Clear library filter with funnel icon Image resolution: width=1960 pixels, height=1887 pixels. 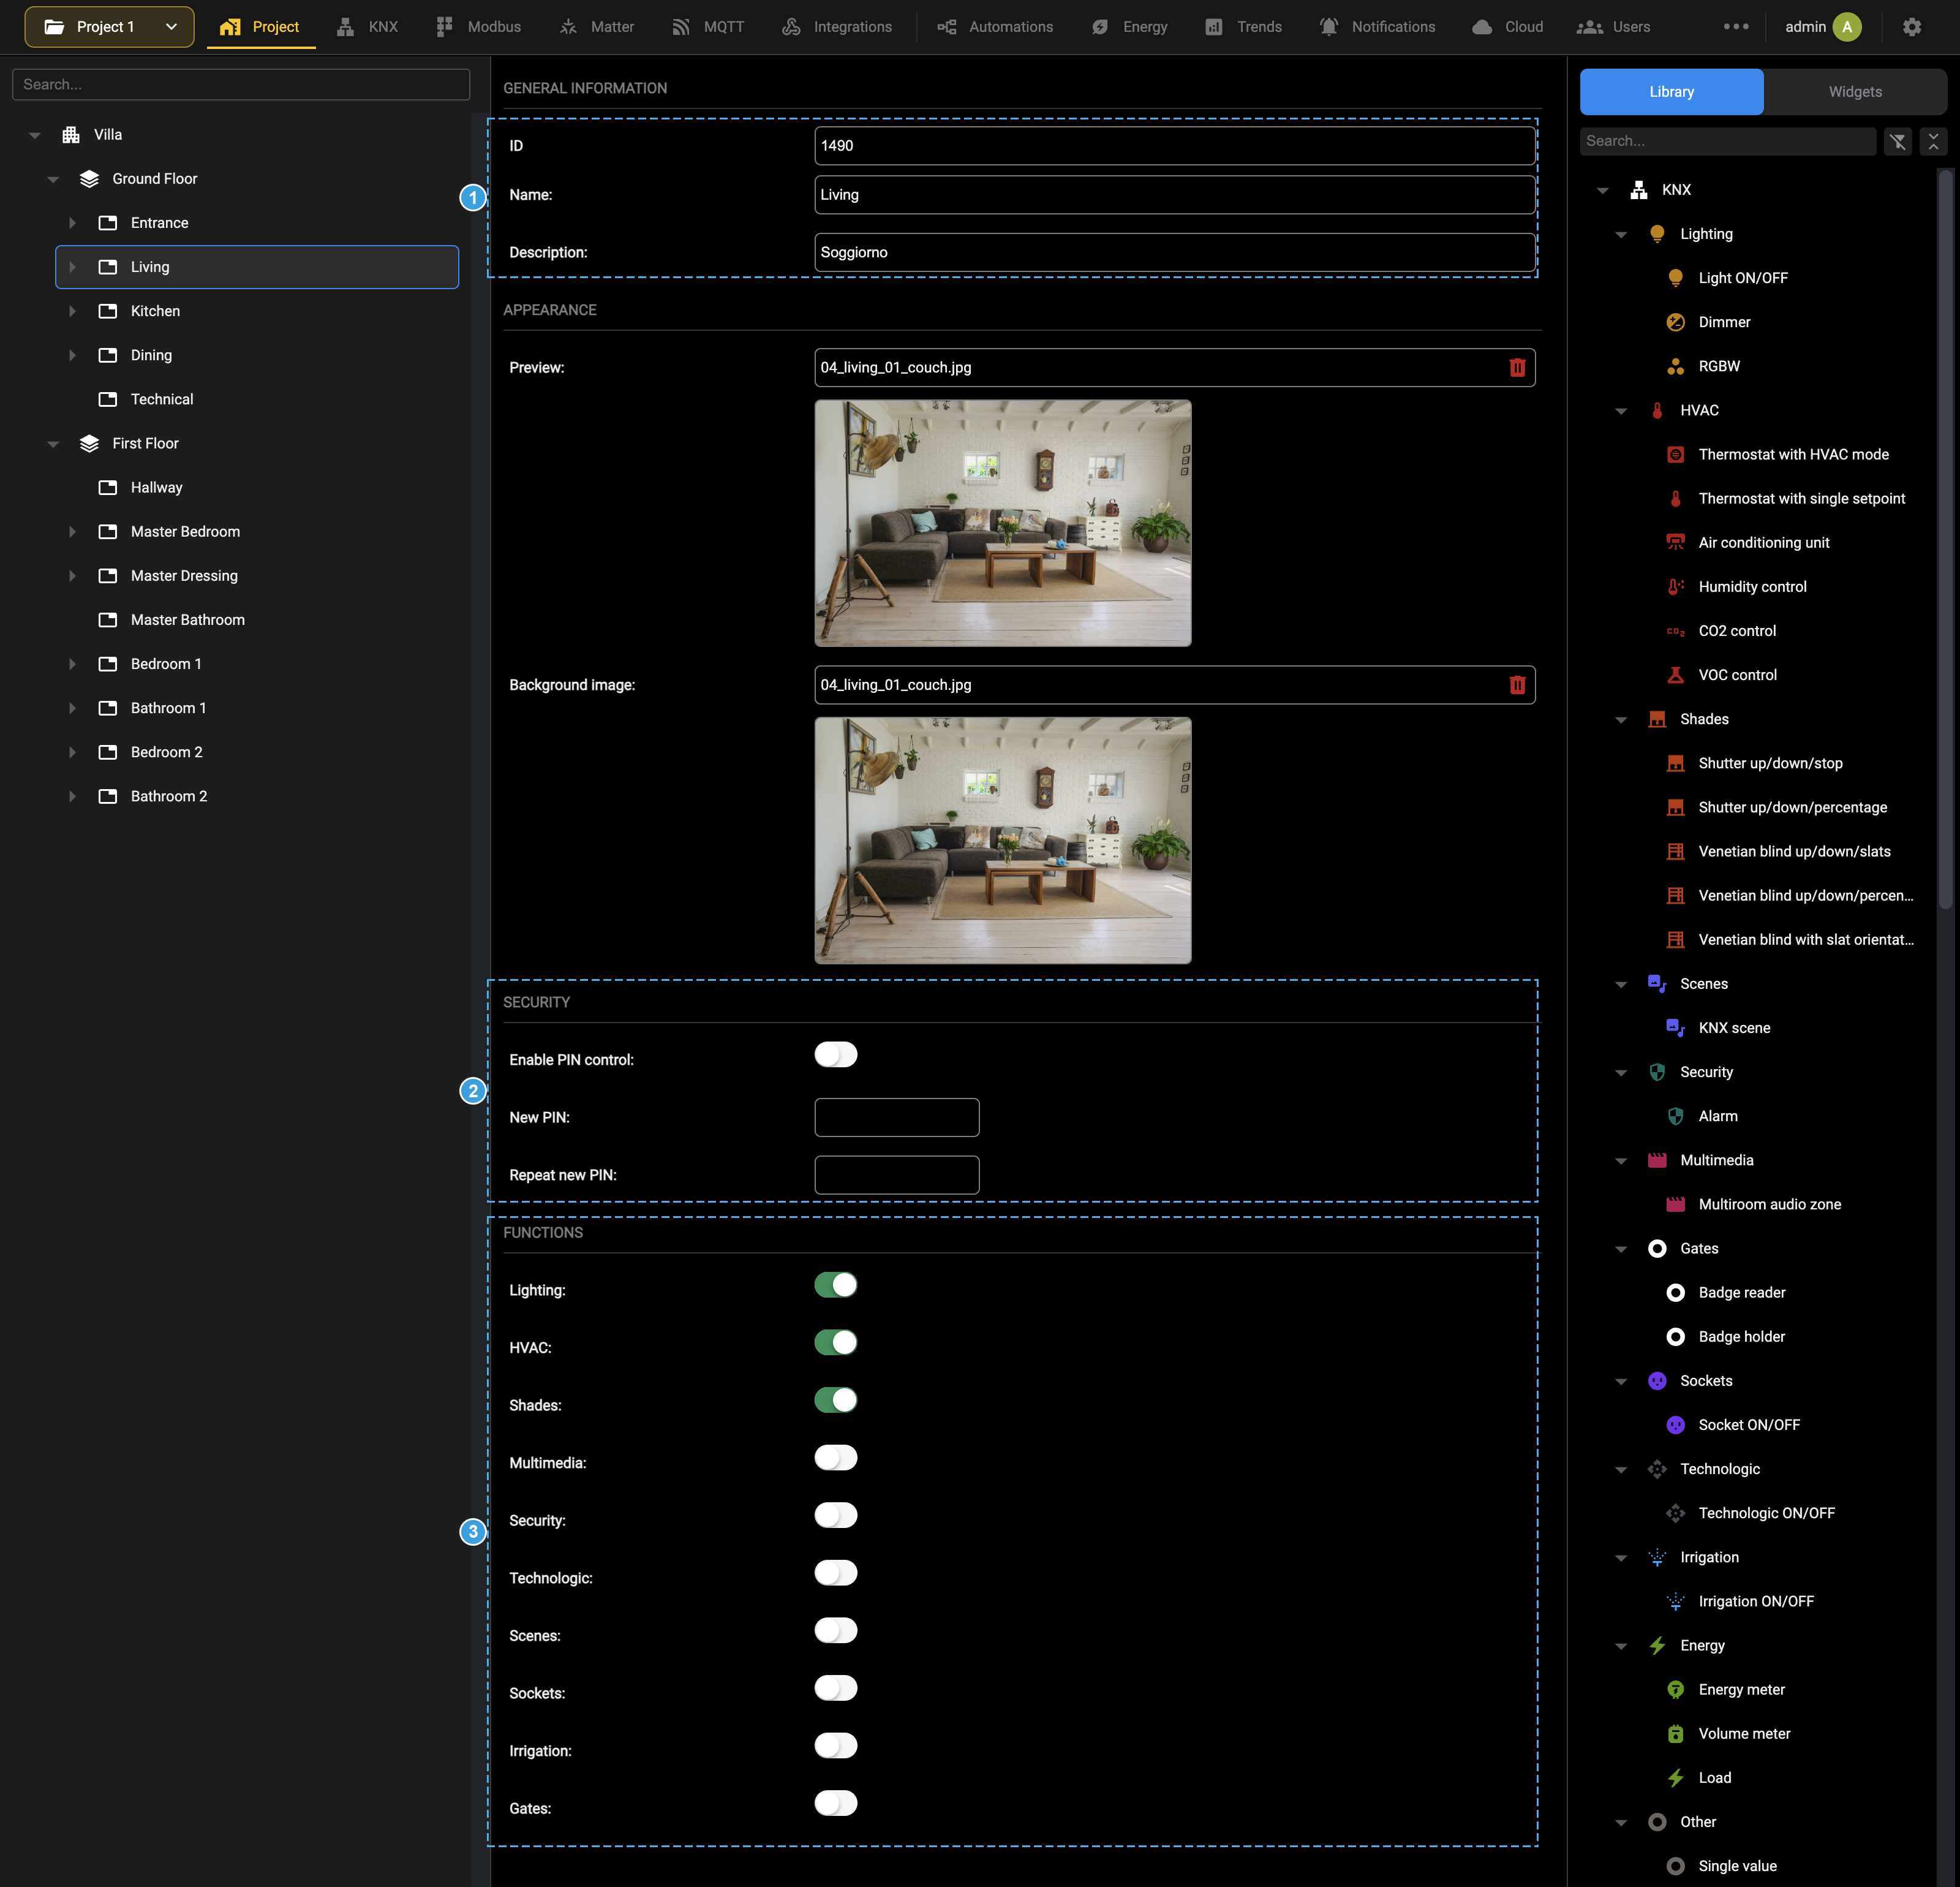tap(1897, 141)
